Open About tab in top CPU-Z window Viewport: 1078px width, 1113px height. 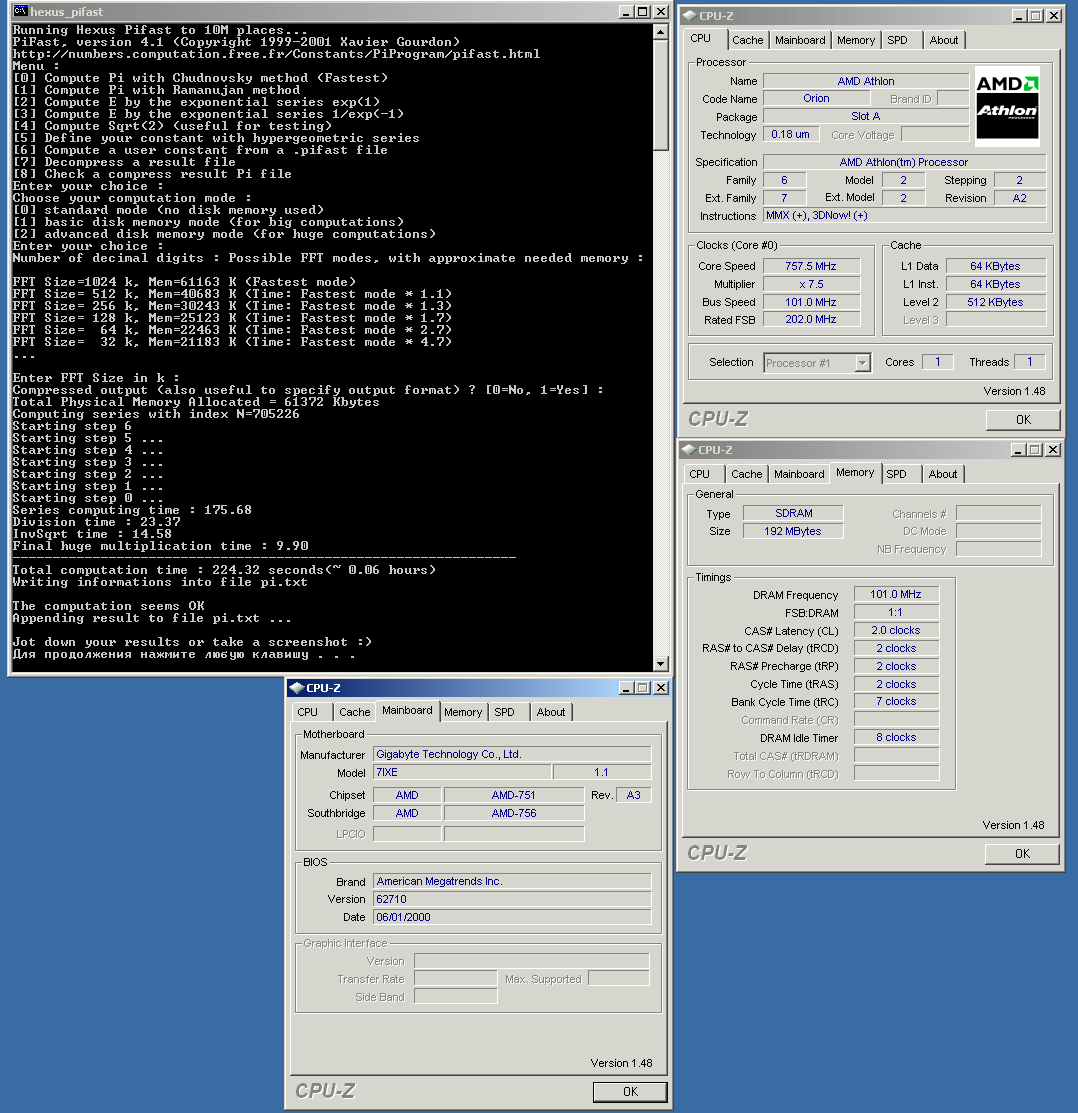943,40
